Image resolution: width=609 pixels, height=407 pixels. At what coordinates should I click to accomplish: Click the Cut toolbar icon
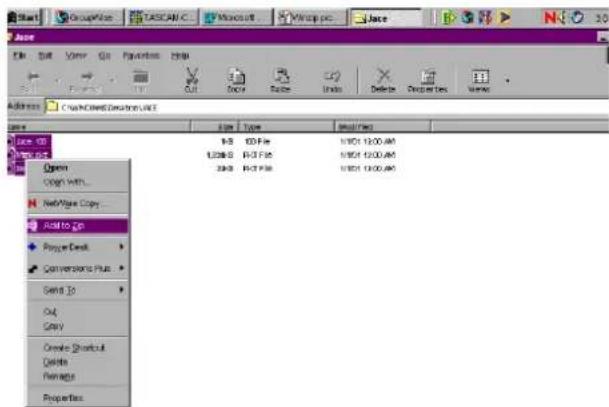coord(191,80)
